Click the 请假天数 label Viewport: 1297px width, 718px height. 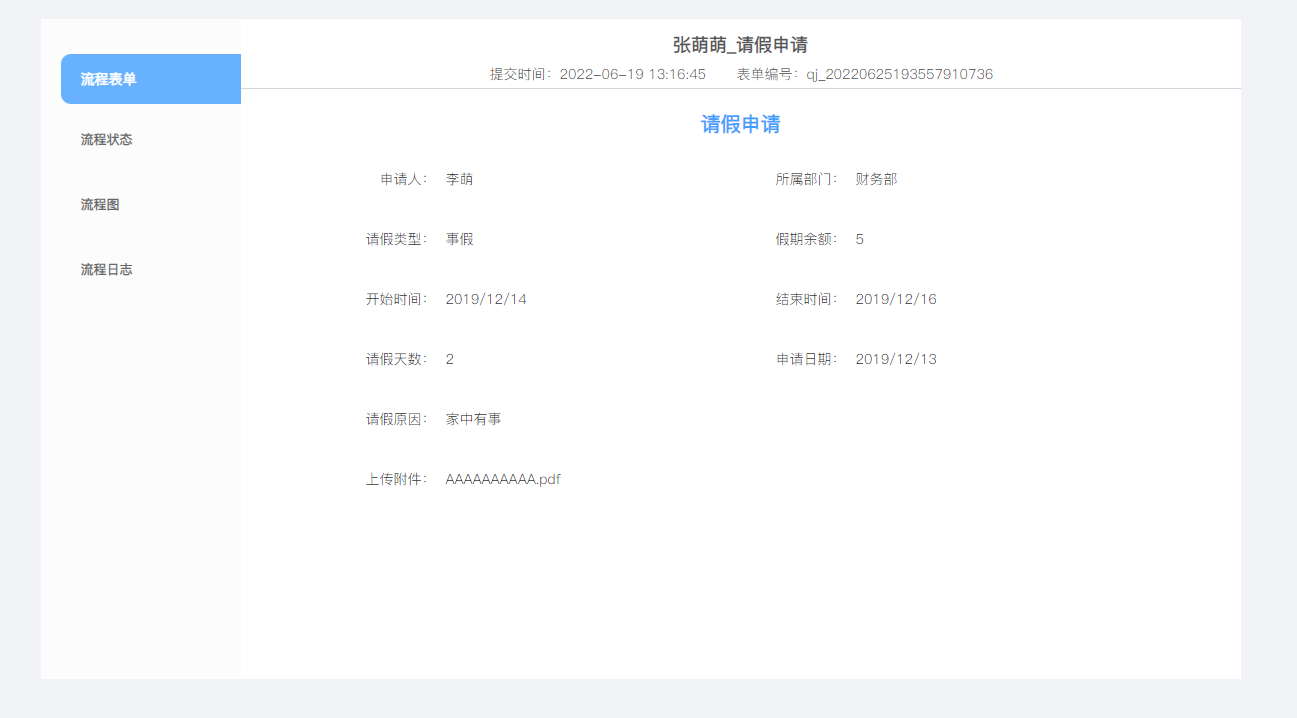[x=397, y=359]
